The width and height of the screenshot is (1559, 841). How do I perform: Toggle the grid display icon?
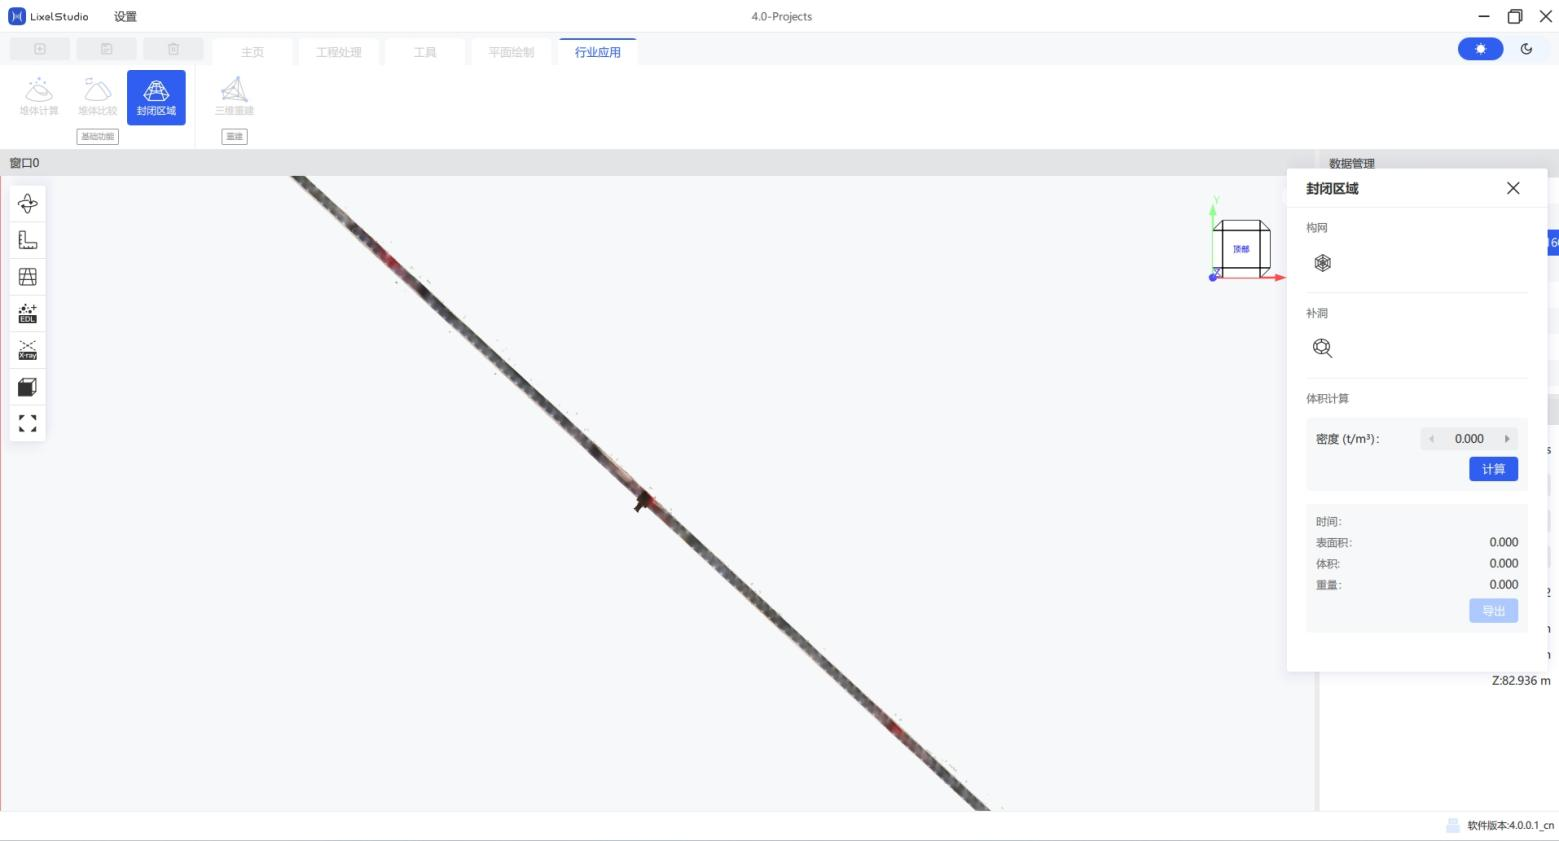[28, 277]
